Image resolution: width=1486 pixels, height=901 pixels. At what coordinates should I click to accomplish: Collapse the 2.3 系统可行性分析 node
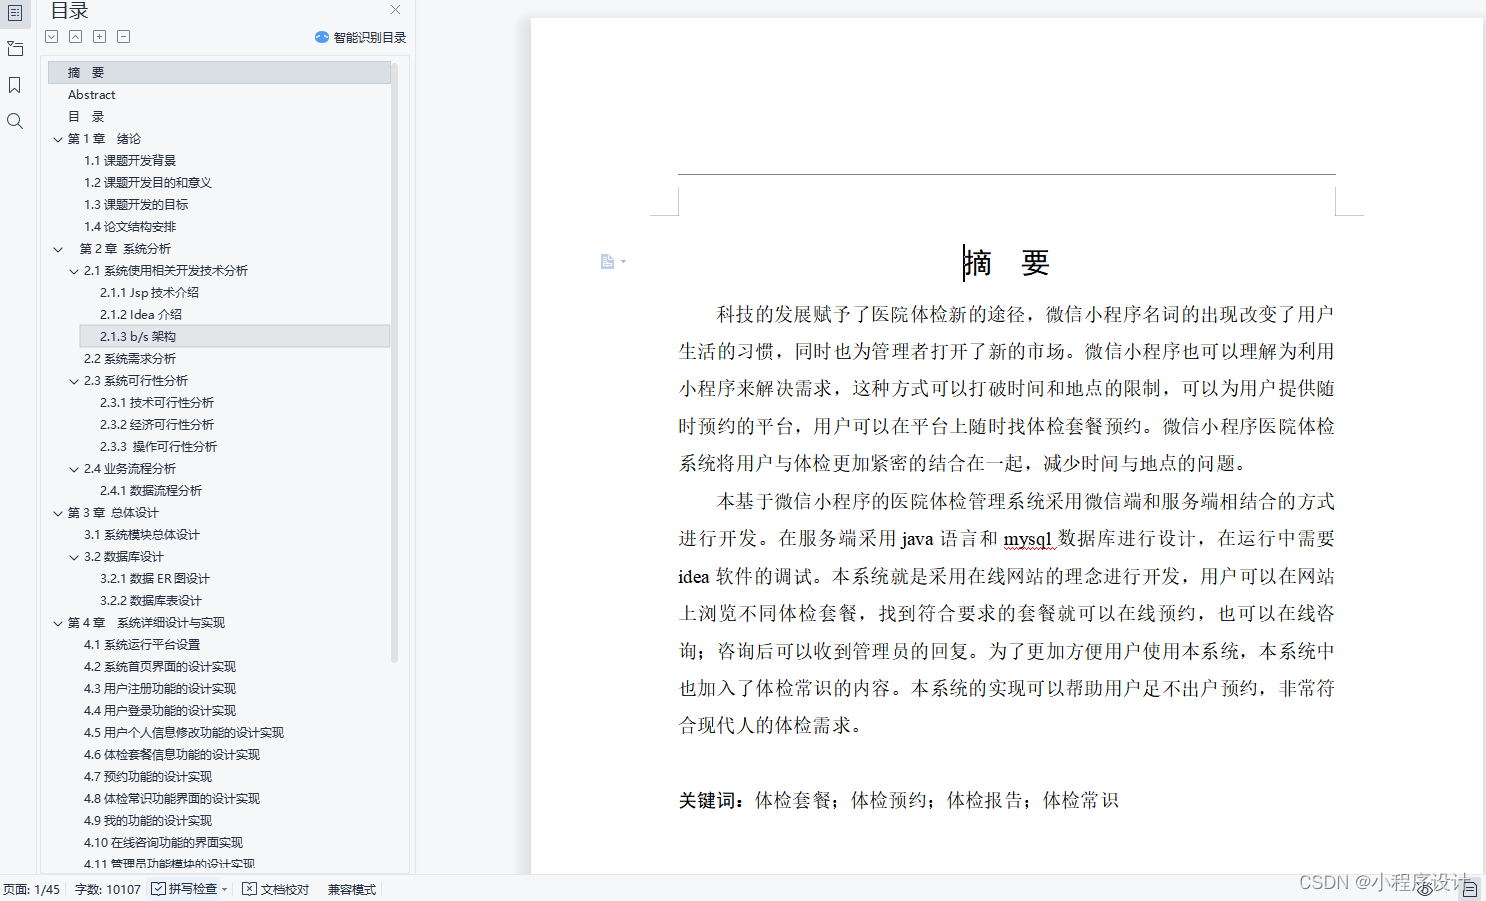click(x=72, y=380)
